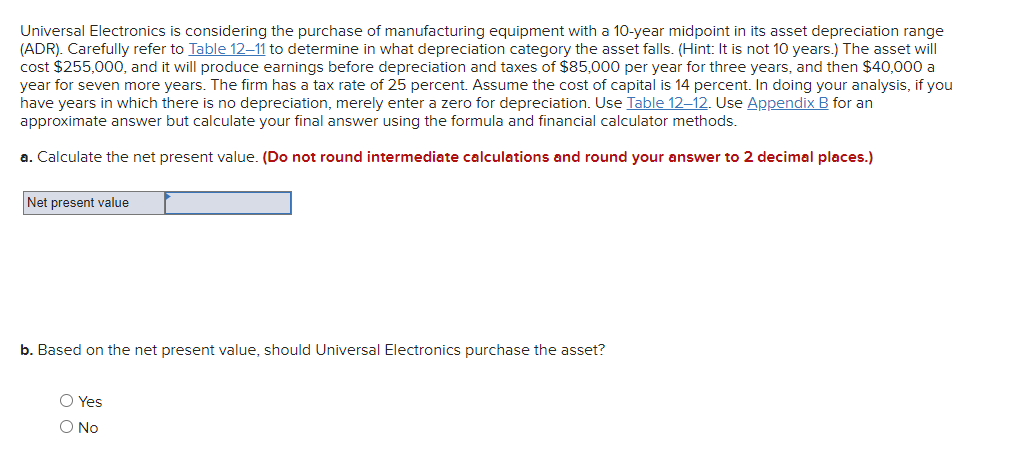
Task: Open the Appendix B link
Action: click(x=788, y=103)
